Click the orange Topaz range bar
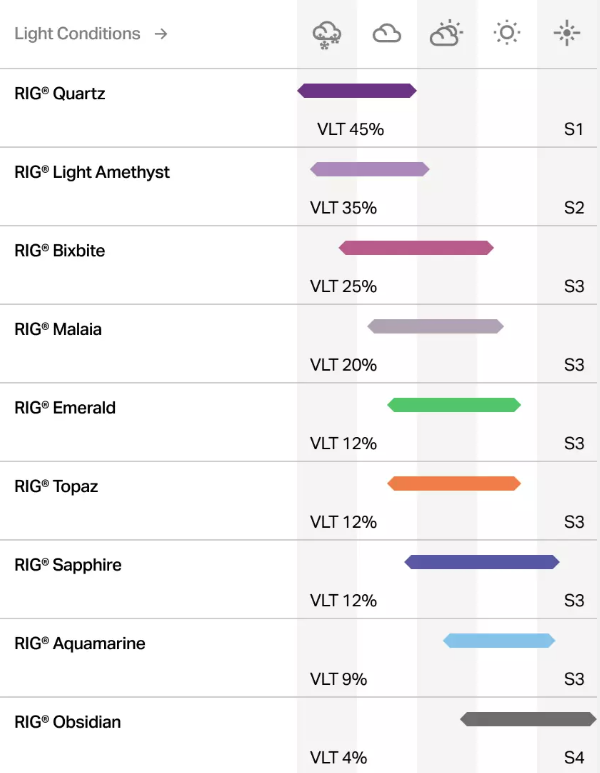 tap(454, 484)
